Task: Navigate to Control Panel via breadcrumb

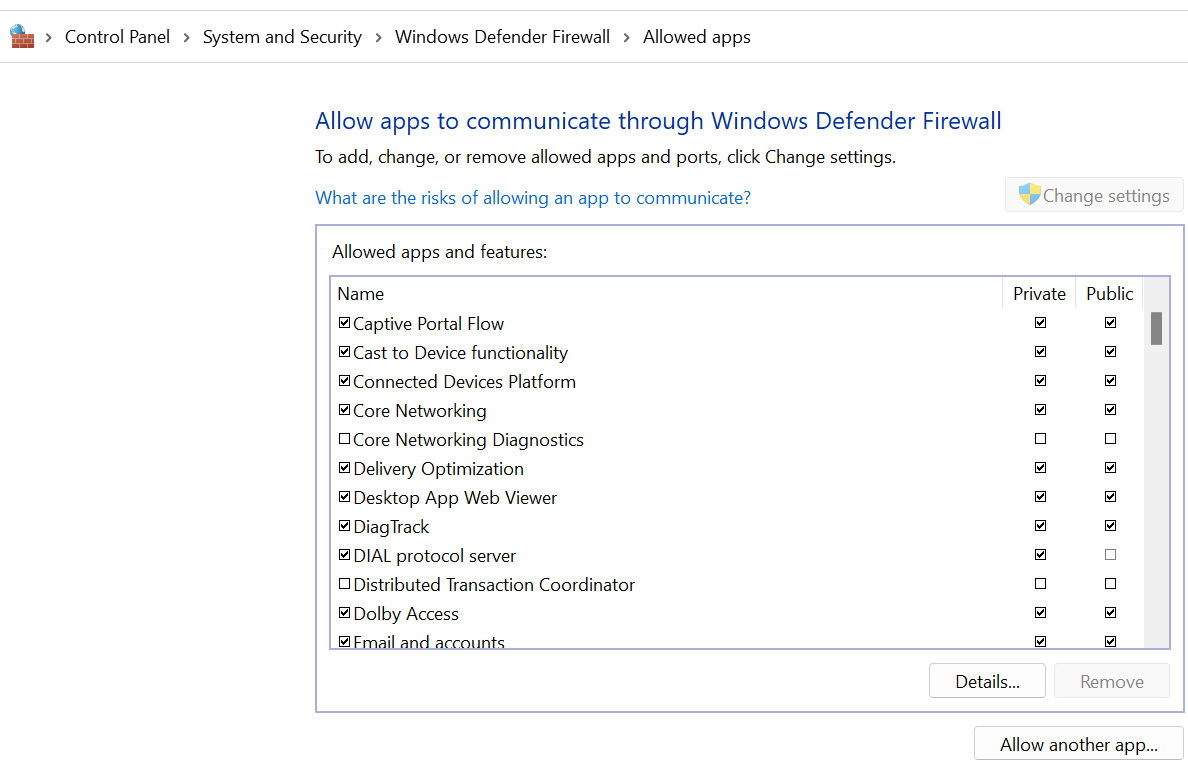Action: click(x=117, y=36)
